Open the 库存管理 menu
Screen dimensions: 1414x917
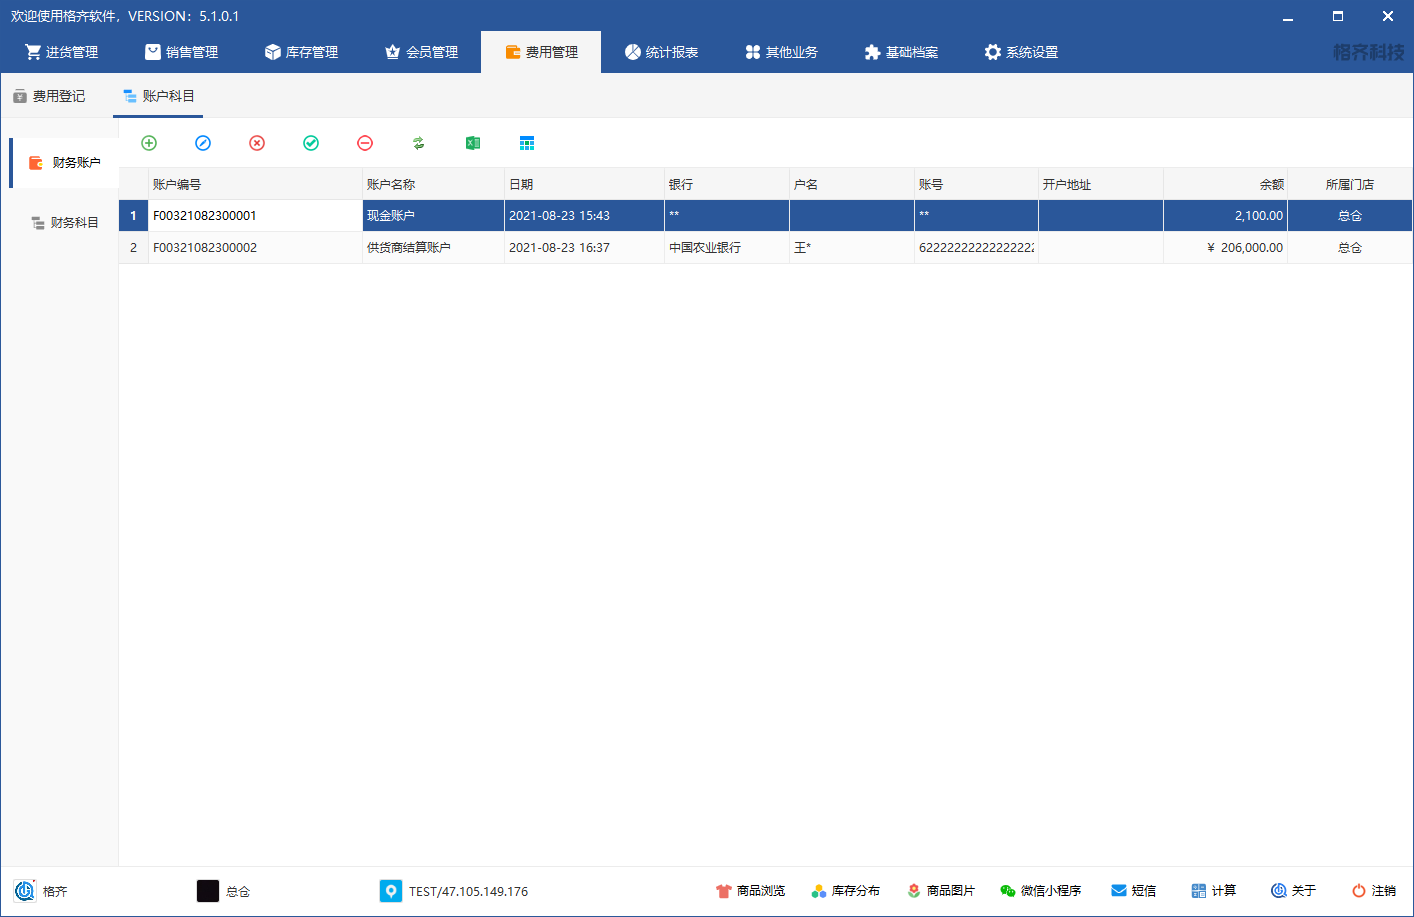click(301, 52)
